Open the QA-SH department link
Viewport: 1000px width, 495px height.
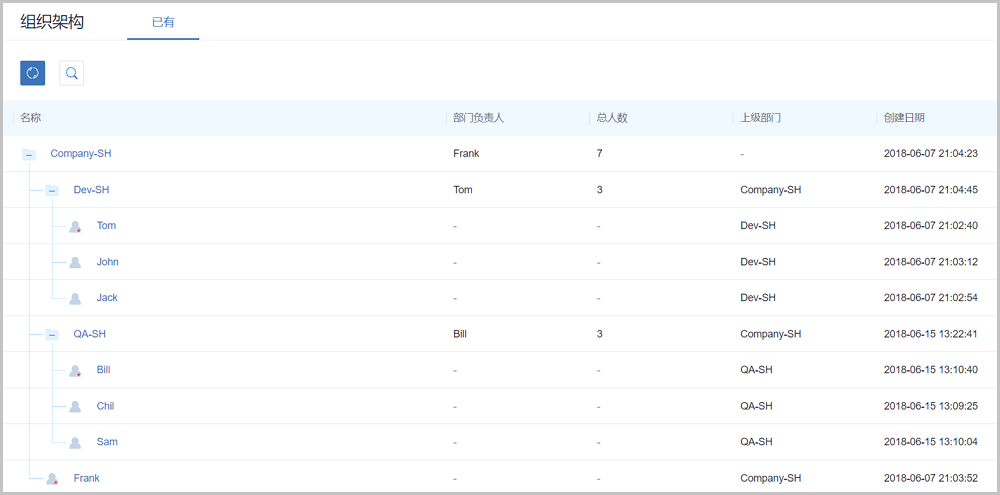point(89,334)
